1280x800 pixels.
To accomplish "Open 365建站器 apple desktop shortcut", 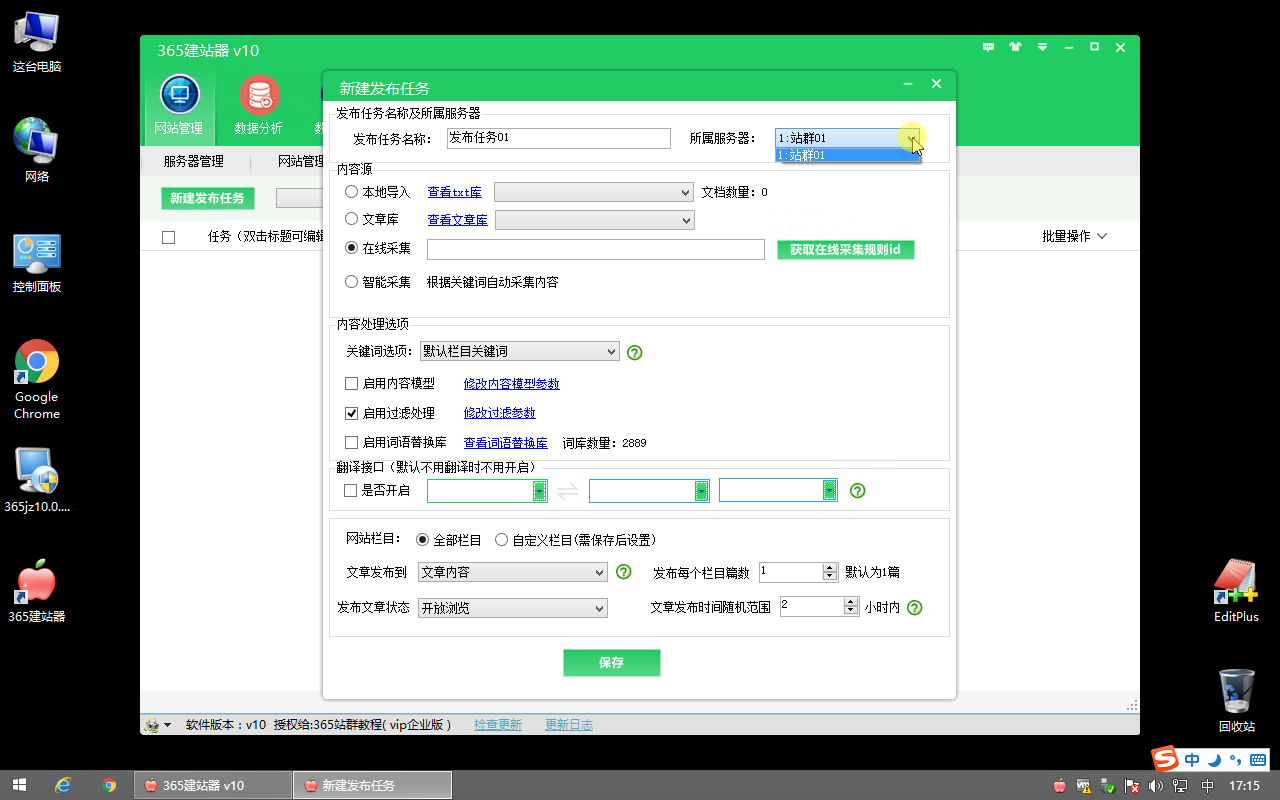I will point(37,592).
